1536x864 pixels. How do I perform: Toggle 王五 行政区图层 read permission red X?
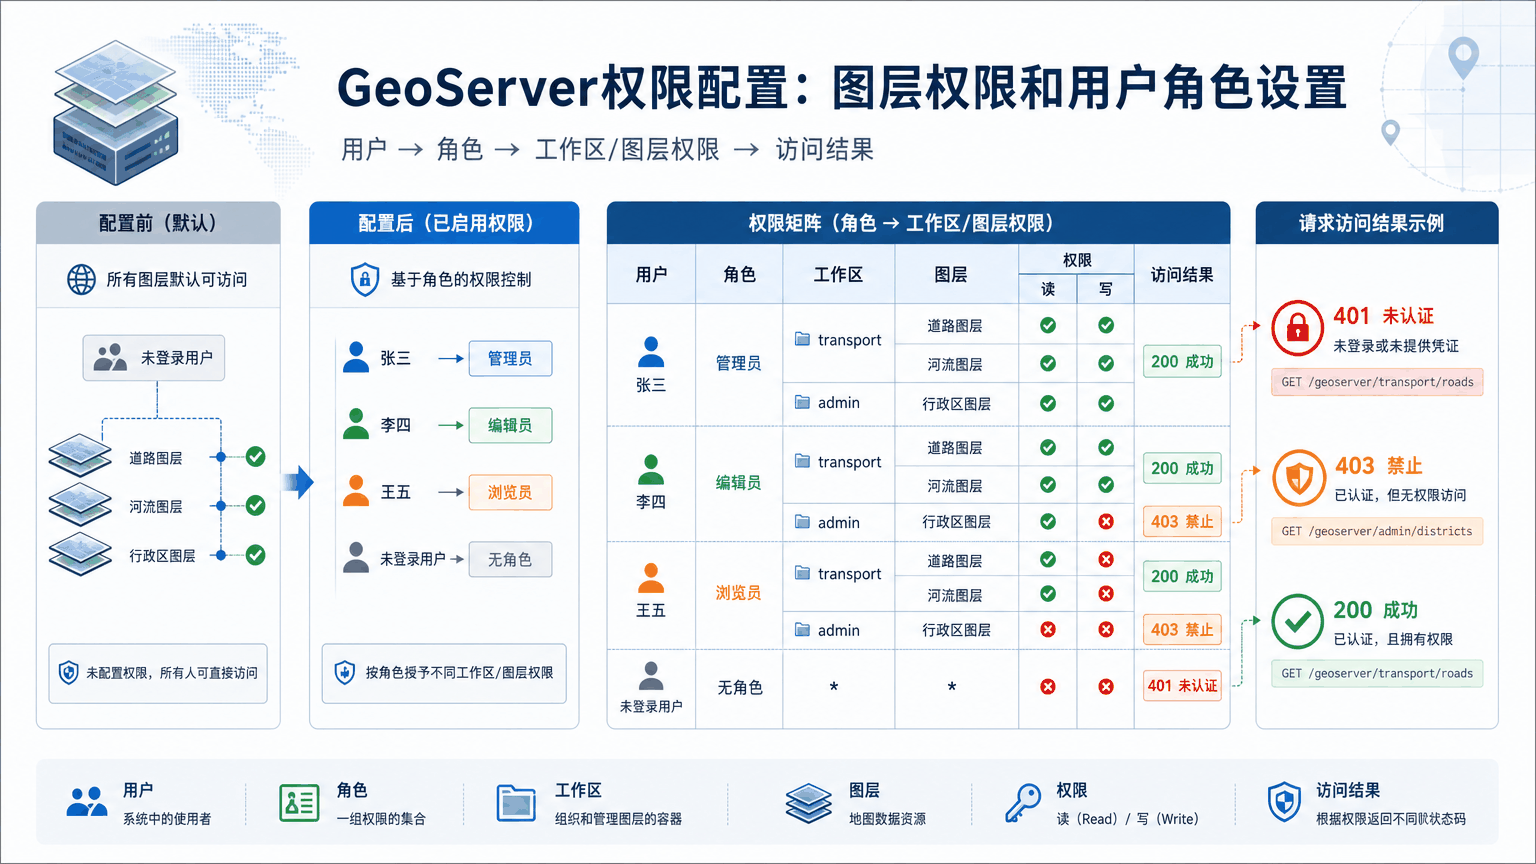(1048, 629)
